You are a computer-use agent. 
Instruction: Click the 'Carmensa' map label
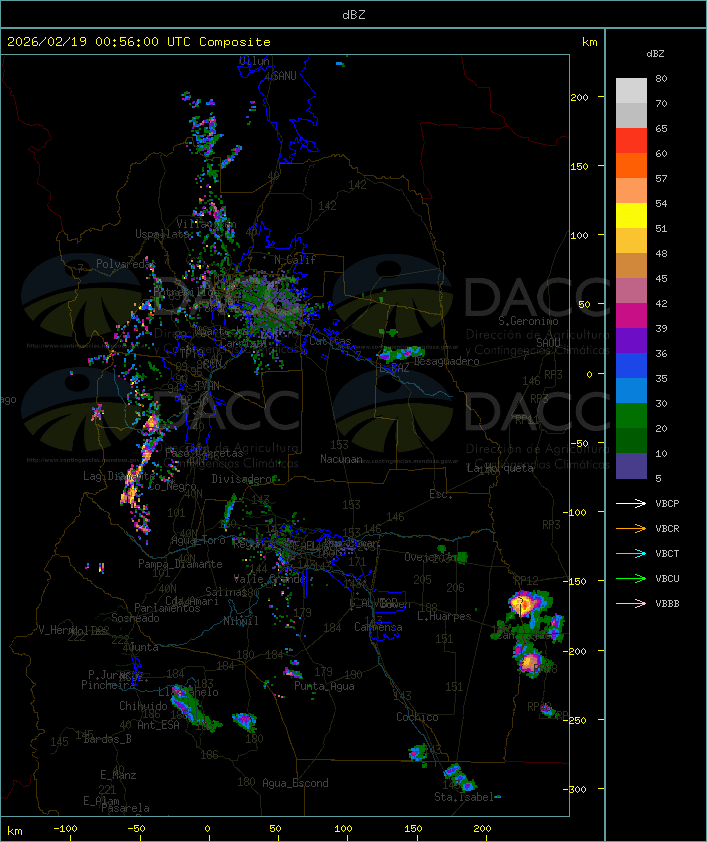pyautogui.click(x=378, y=627)
